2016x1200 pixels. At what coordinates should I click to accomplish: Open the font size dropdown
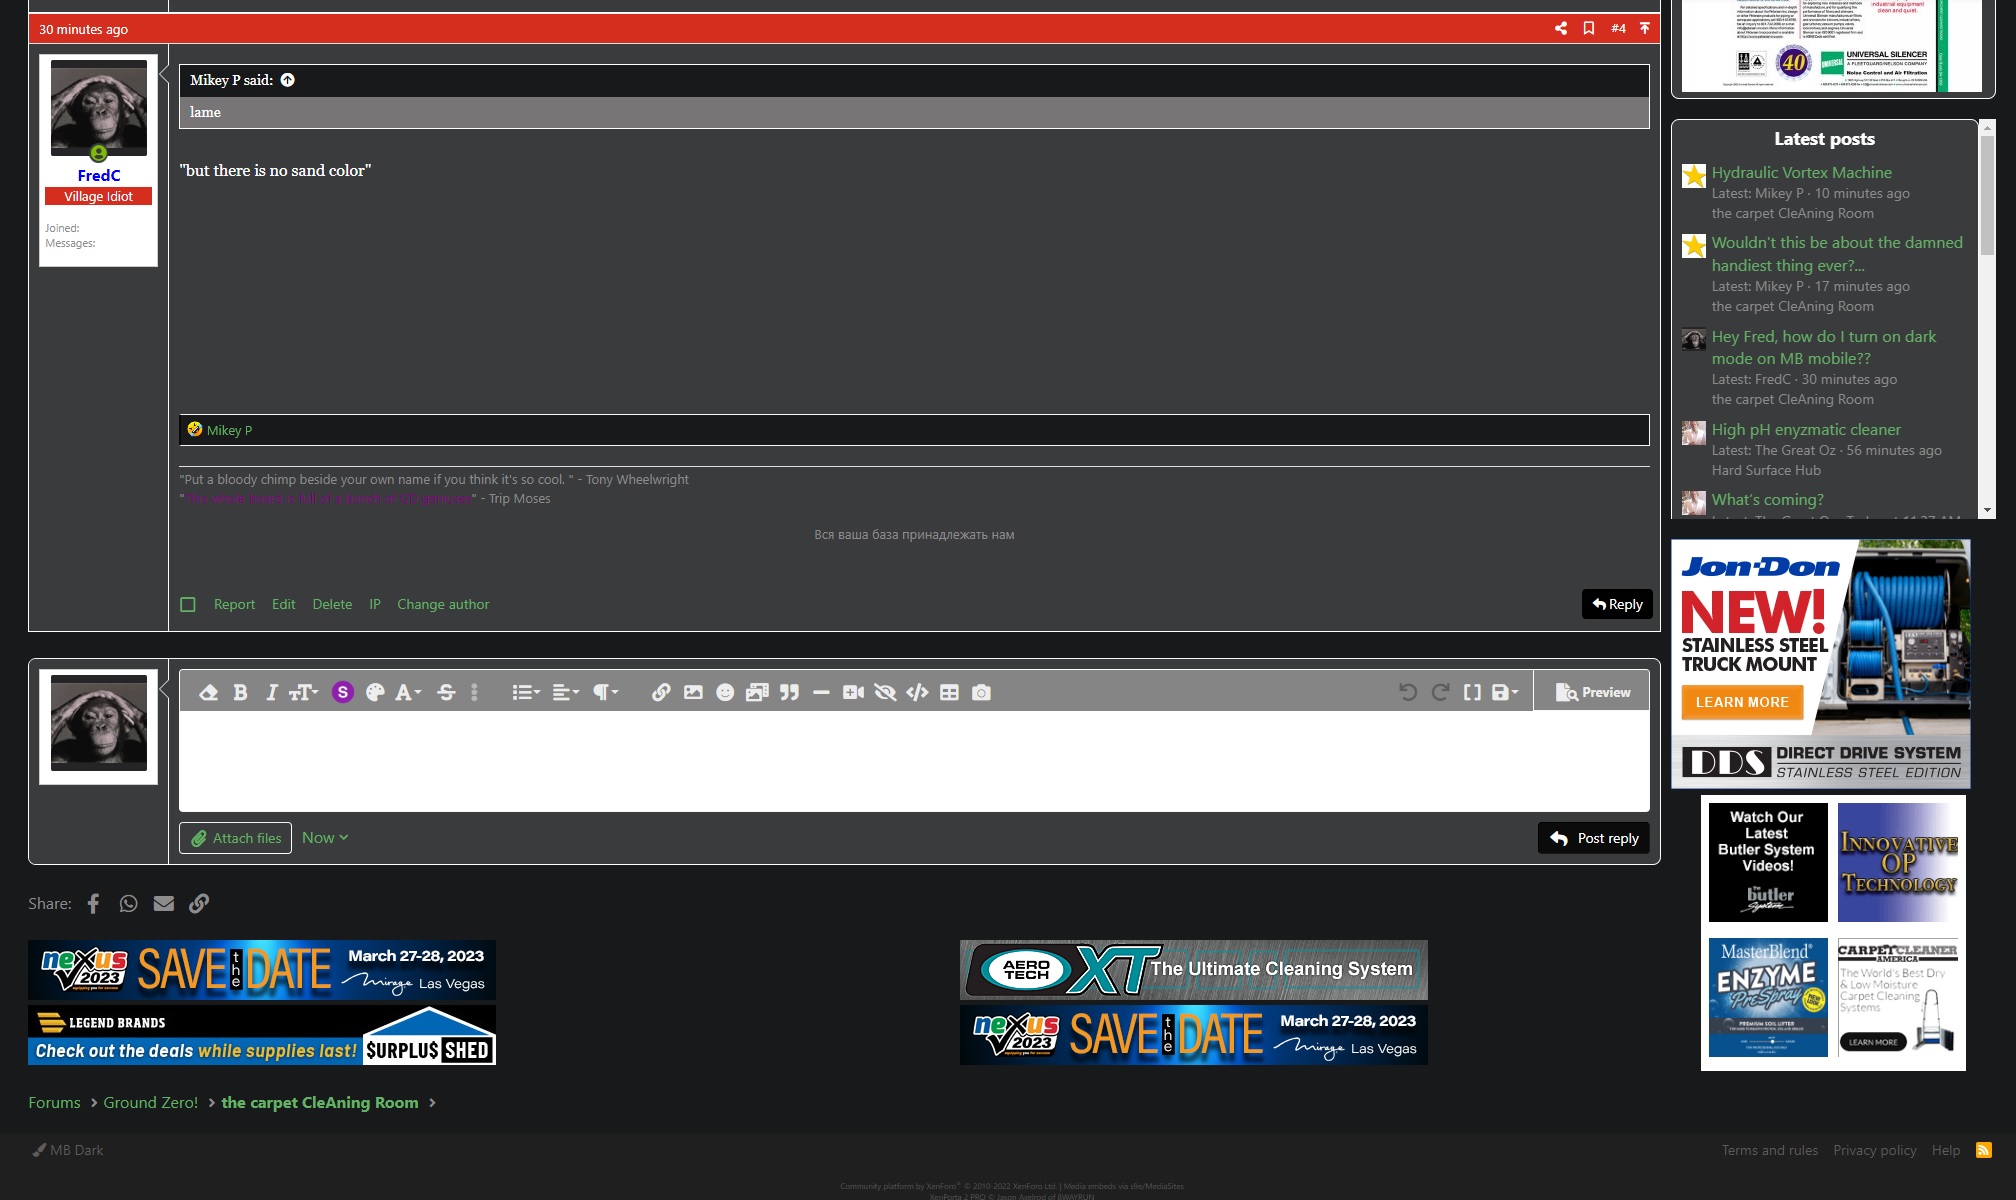(303, 692)
